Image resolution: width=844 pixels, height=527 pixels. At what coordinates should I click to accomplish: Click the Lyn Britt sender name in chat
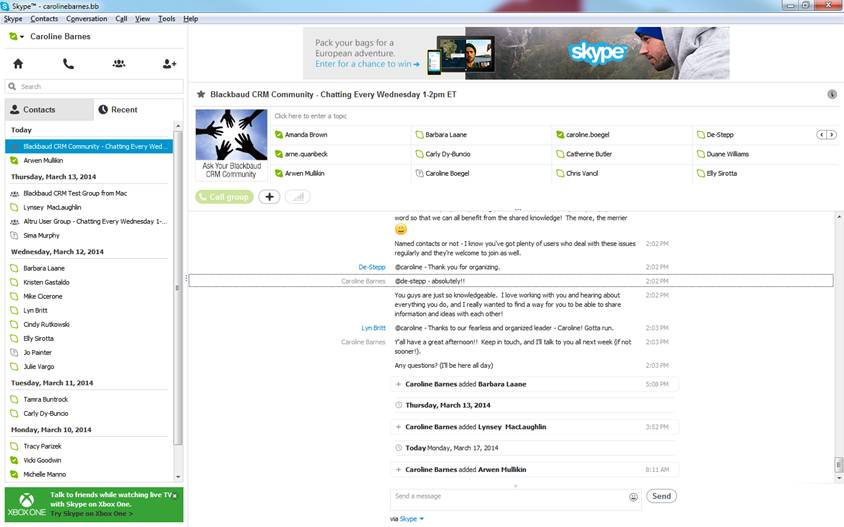click(x=374, y=328)
